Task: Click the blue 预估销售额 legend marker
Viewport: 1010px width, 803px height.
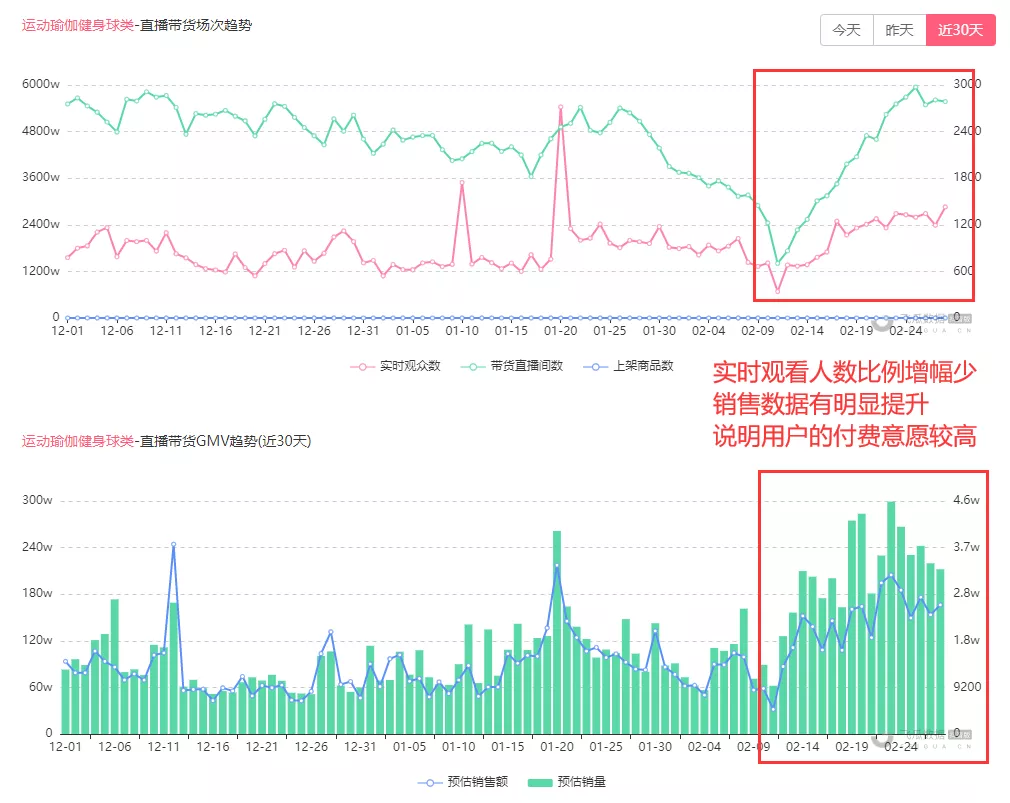Action: [x=430, y=782]
